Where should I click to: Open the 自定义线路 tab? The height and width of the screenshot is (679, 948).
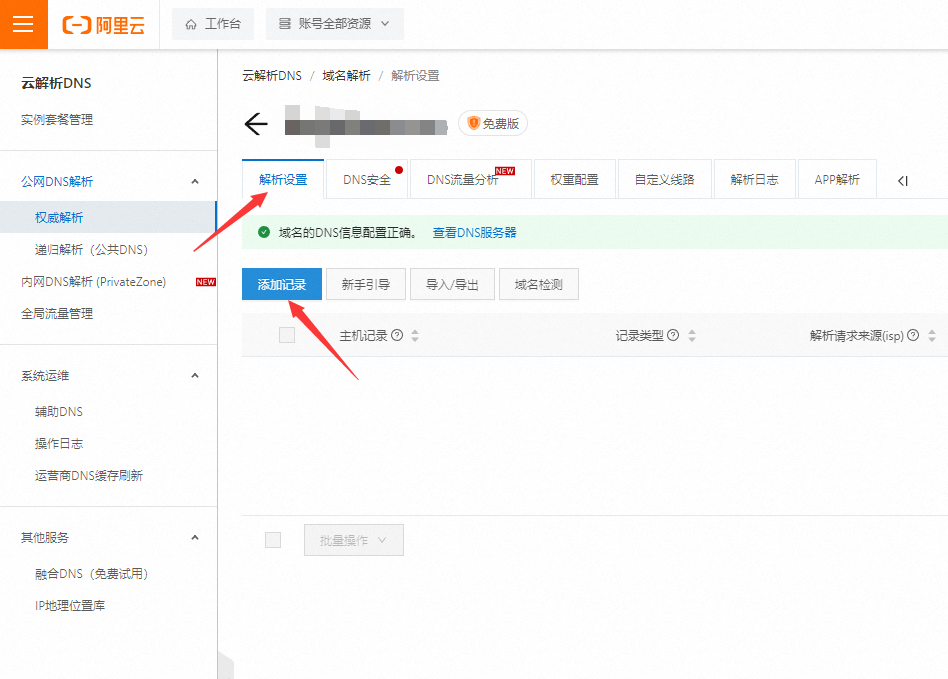[x=664, y=180]
